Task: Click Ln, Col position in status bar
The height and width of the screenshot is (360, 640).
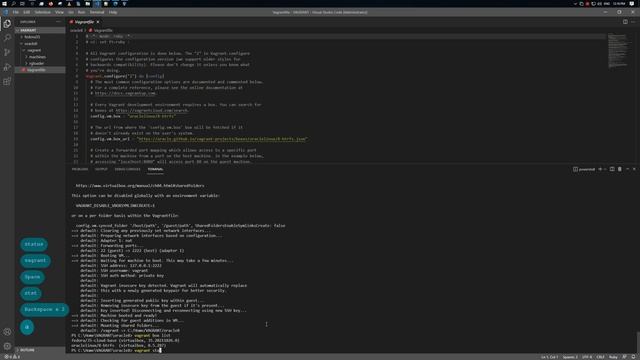Action: (549, 357)
